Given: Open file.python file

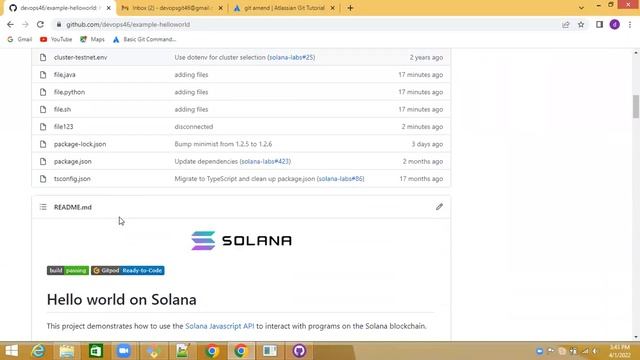Looking at the screenshot, I should [x=69, y=92].
